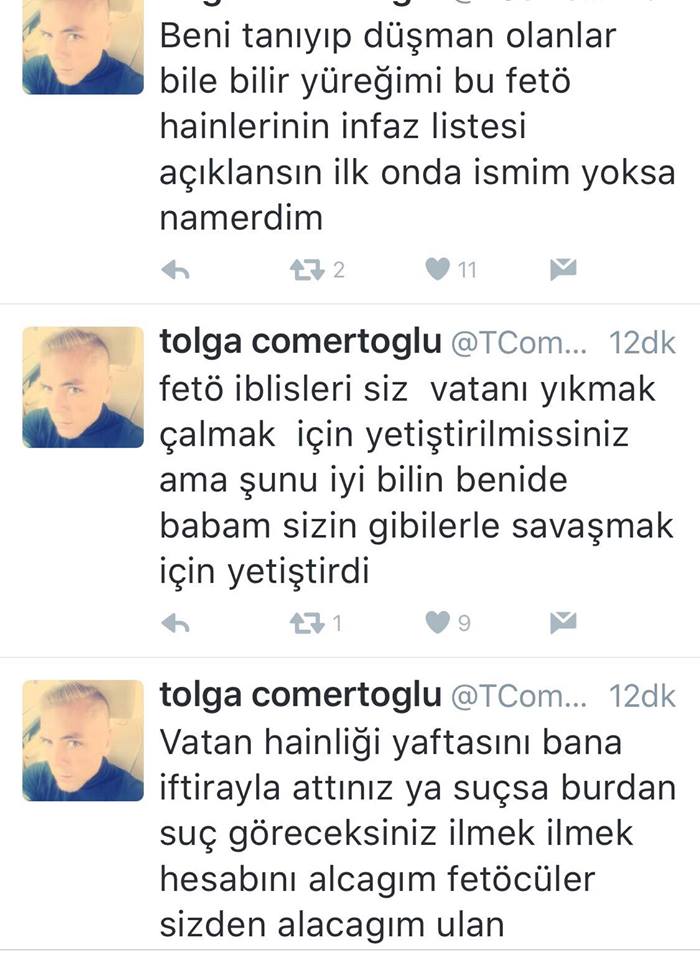Like the tweet with 9 likes
Image resolution: width=700 pixels, height=960 pixels.
pyautogui.click(x=437, y=623)
